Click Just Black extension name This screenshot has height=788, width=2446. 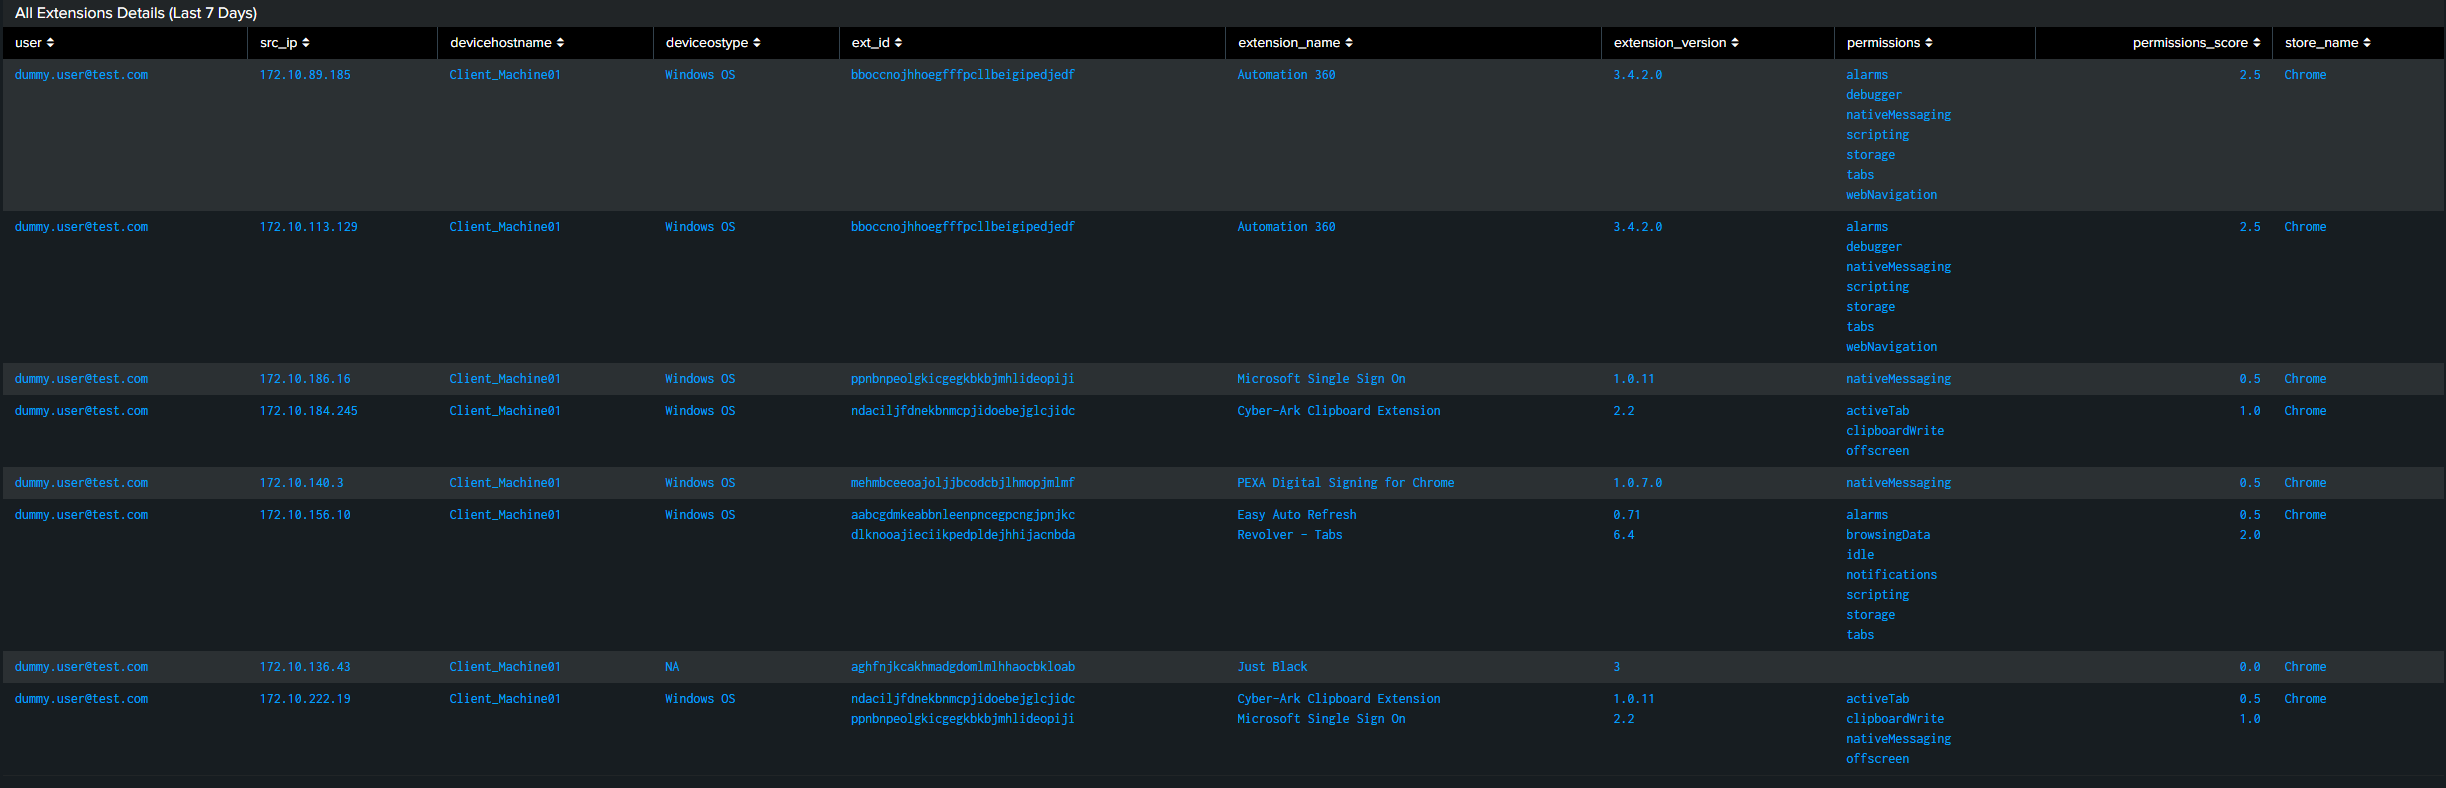(1272, 667)
